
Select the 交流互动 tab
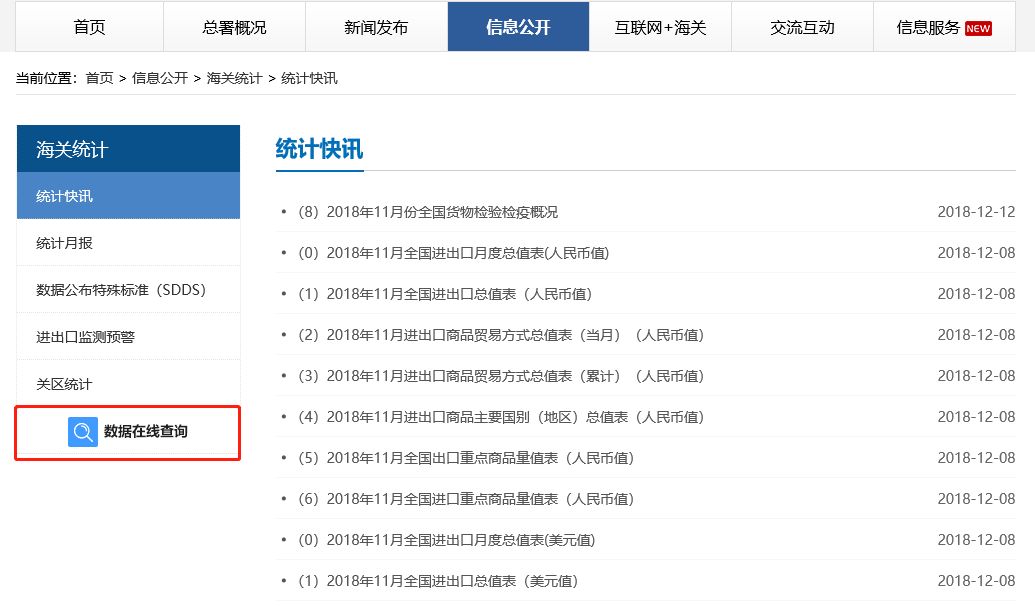[804, 28]
